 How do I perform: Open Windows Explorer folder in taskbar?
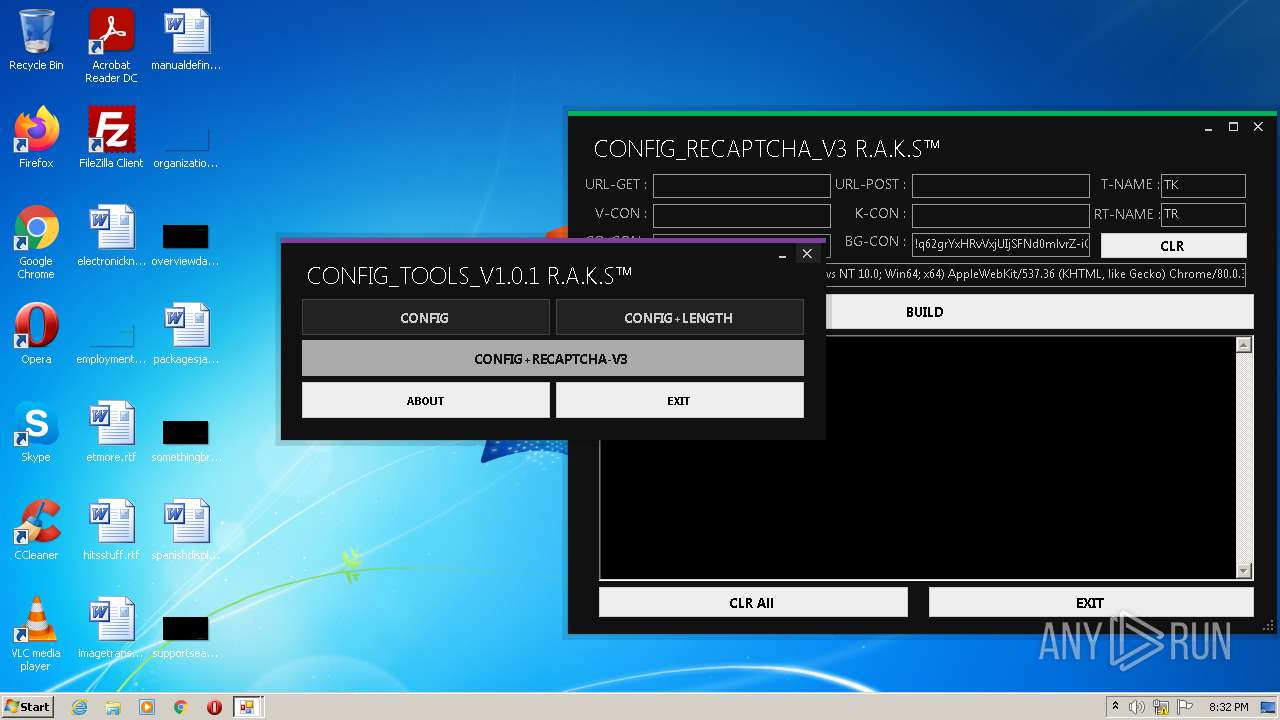click(x=113, y=707)
